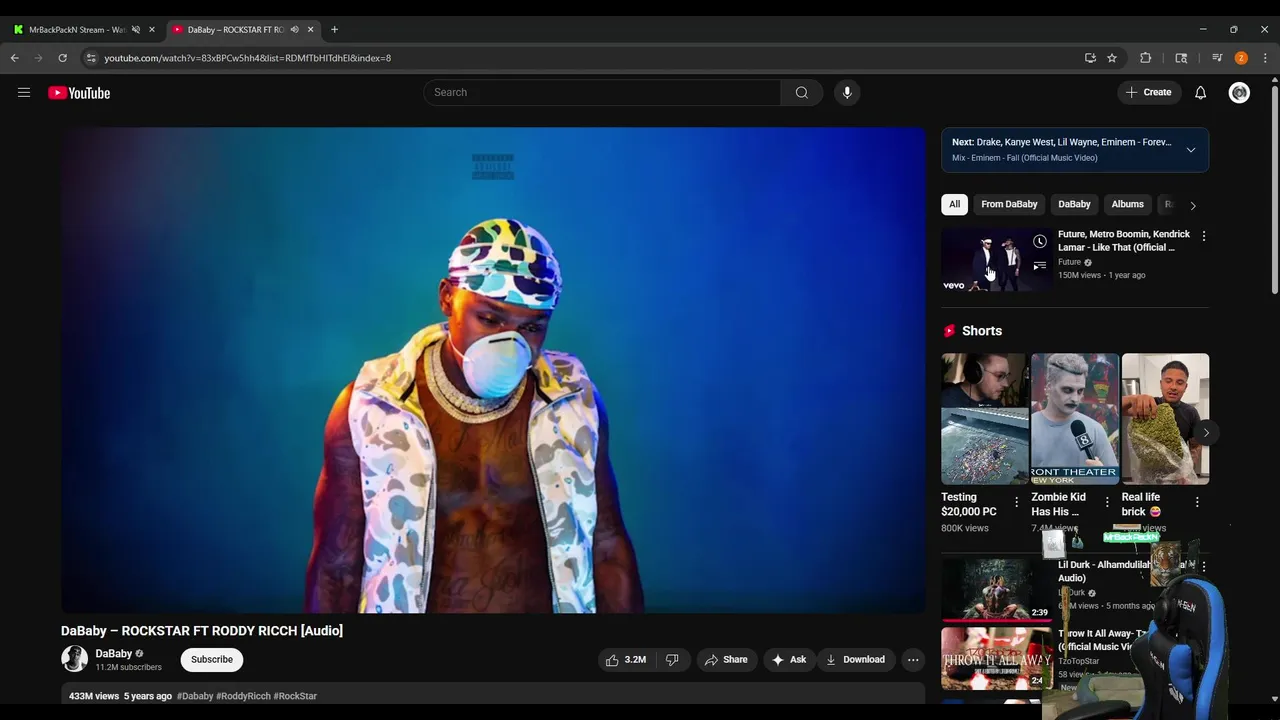The width and height of the screenshot is (1280, 720).
Task: Click the Ask button
Action: (789, 660)
